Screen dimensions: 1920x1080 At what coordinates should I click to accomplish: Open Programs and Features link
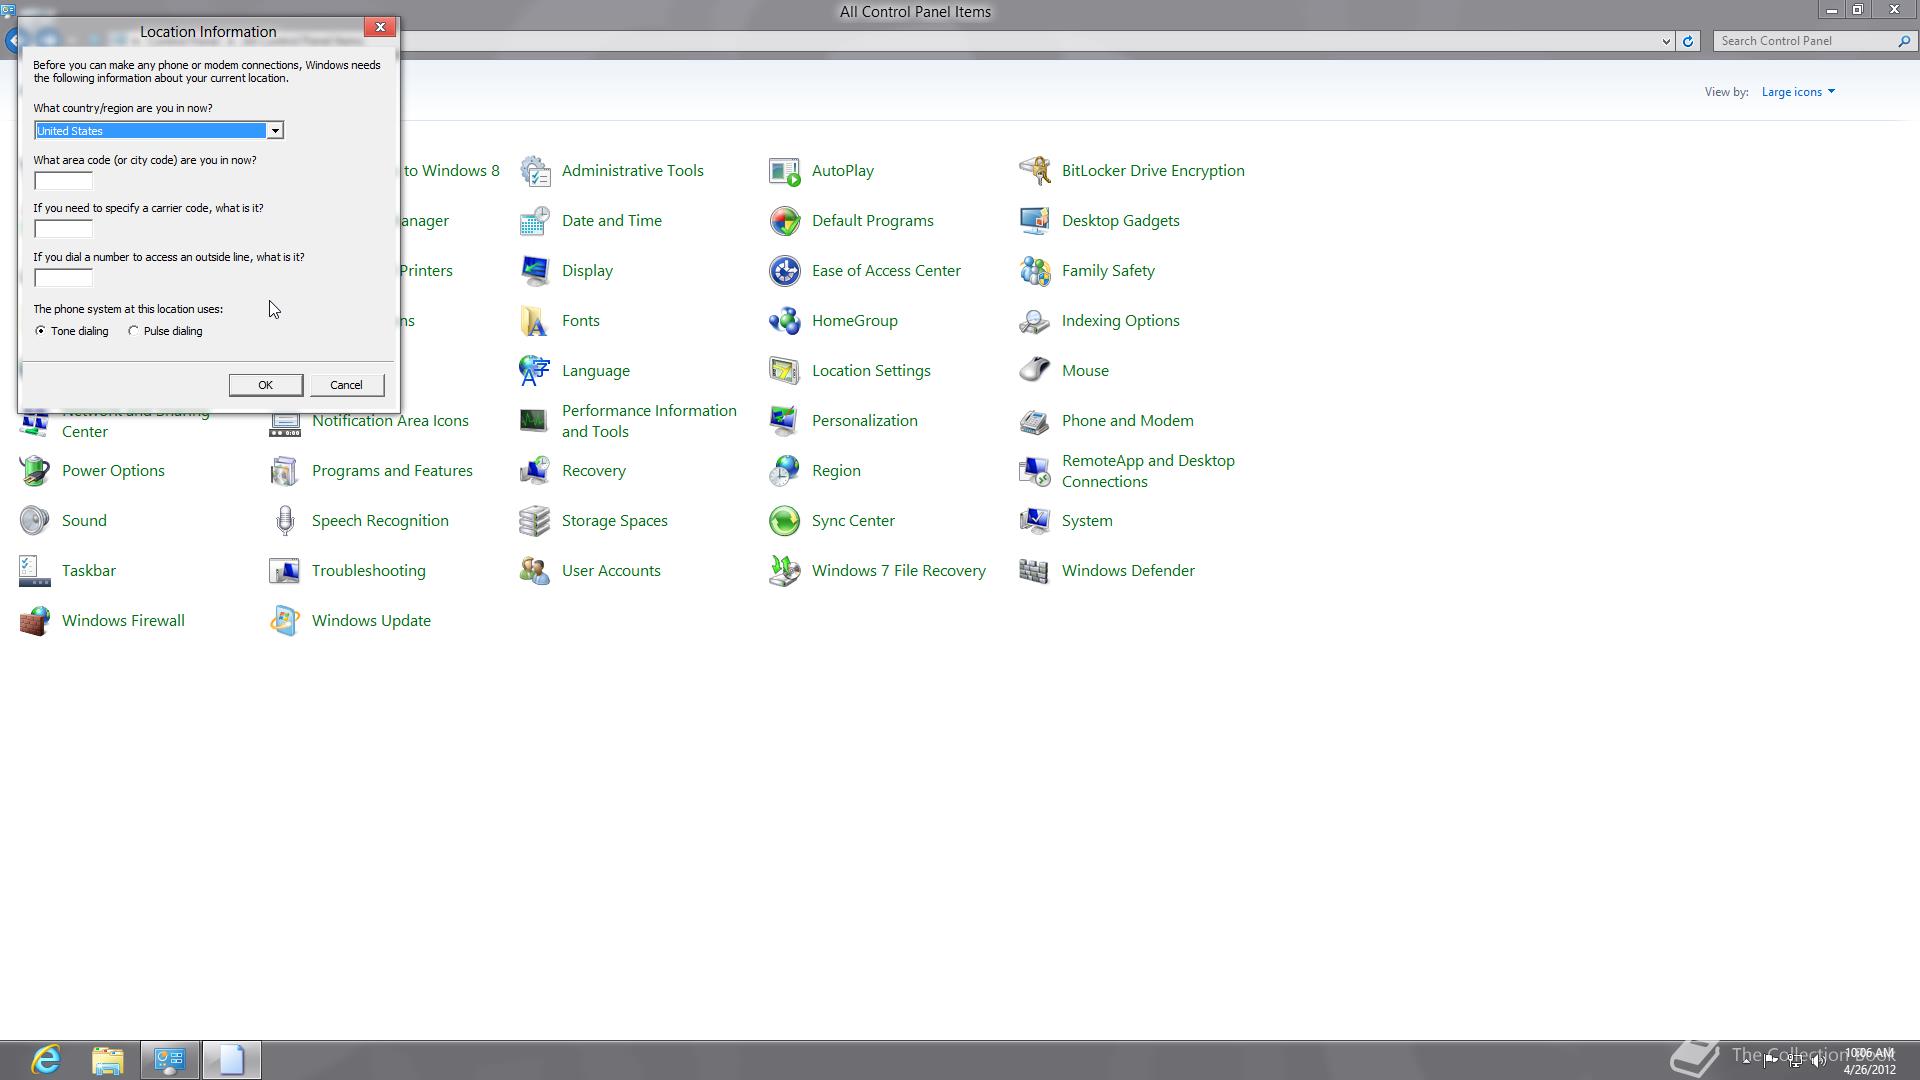(x=392, y=471)
